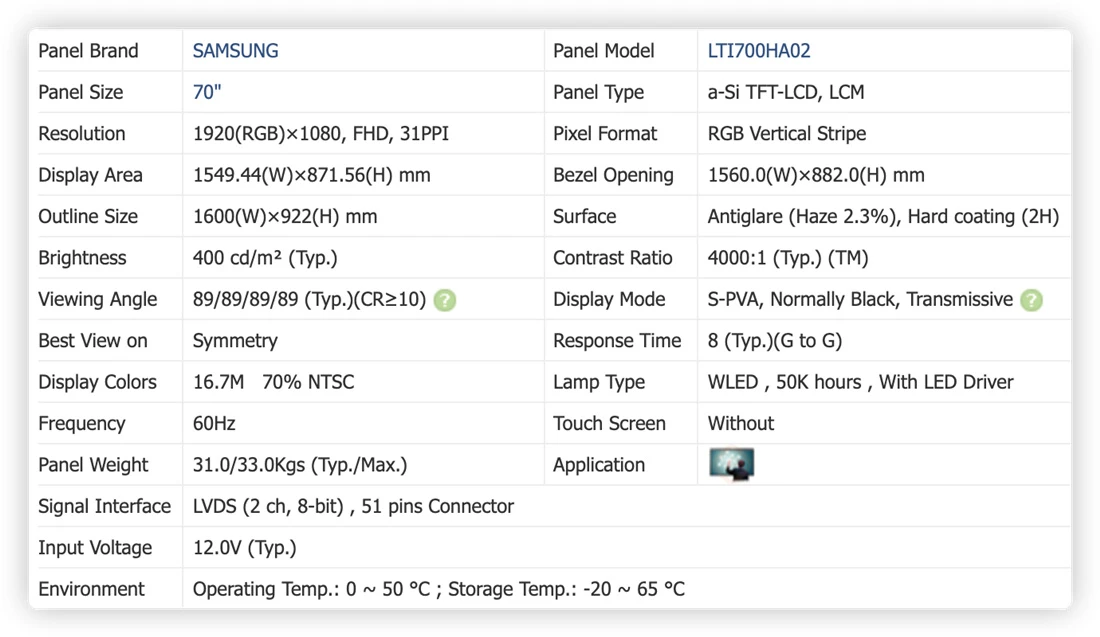Image resolution: width=1100 pixels, height=637 pixels.
Task: Click the "Panel Brand" label cell
Action: pyautogui.click(x=106, y=51)
